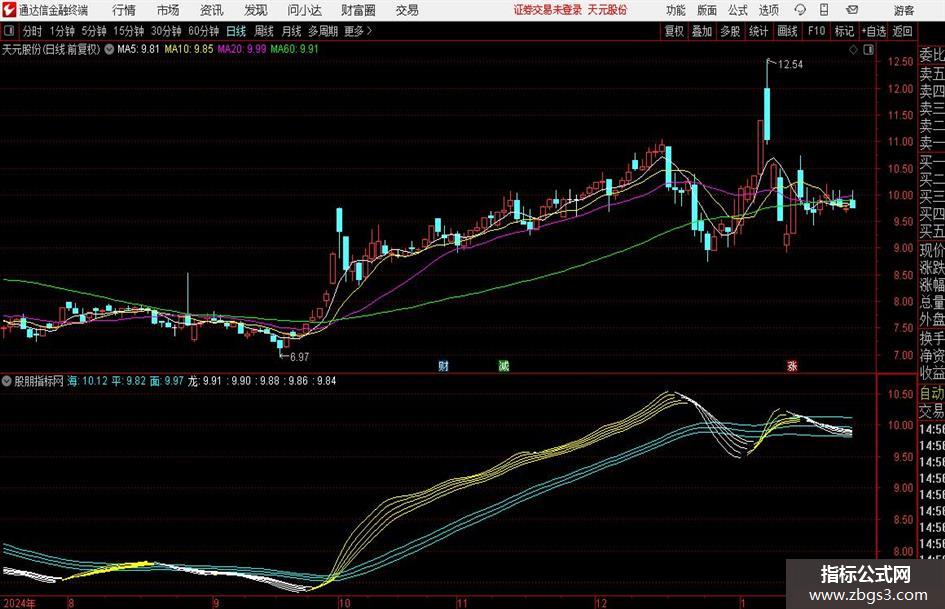
Task: Click the 画线 draw line toolbar button
Action: 787,31
